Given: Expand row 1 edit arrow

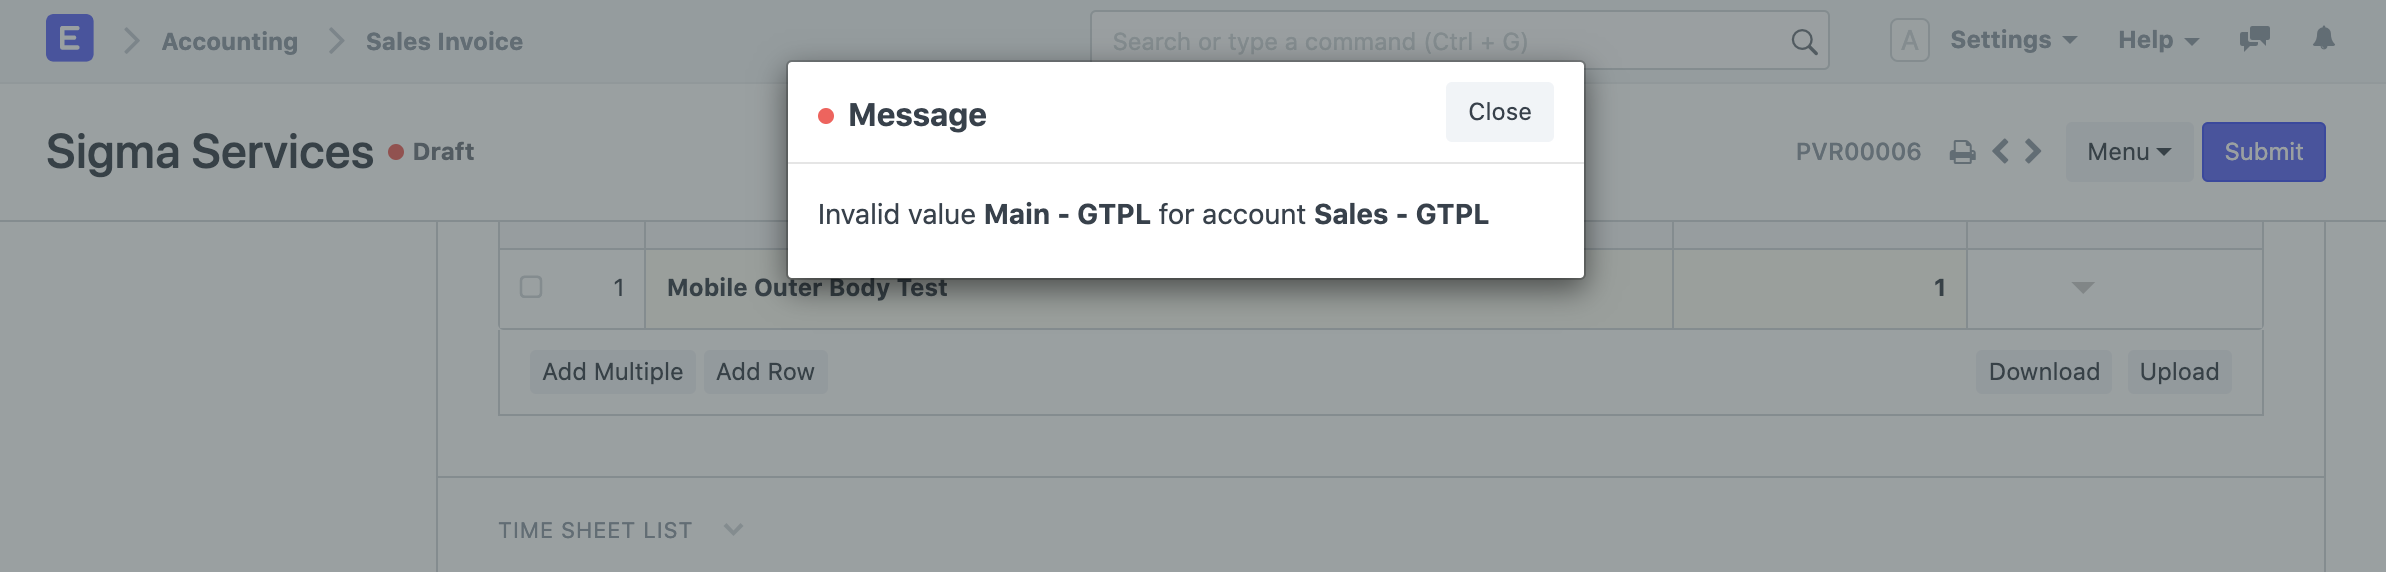Looking at the screenshot, I should click(2083, 288).
